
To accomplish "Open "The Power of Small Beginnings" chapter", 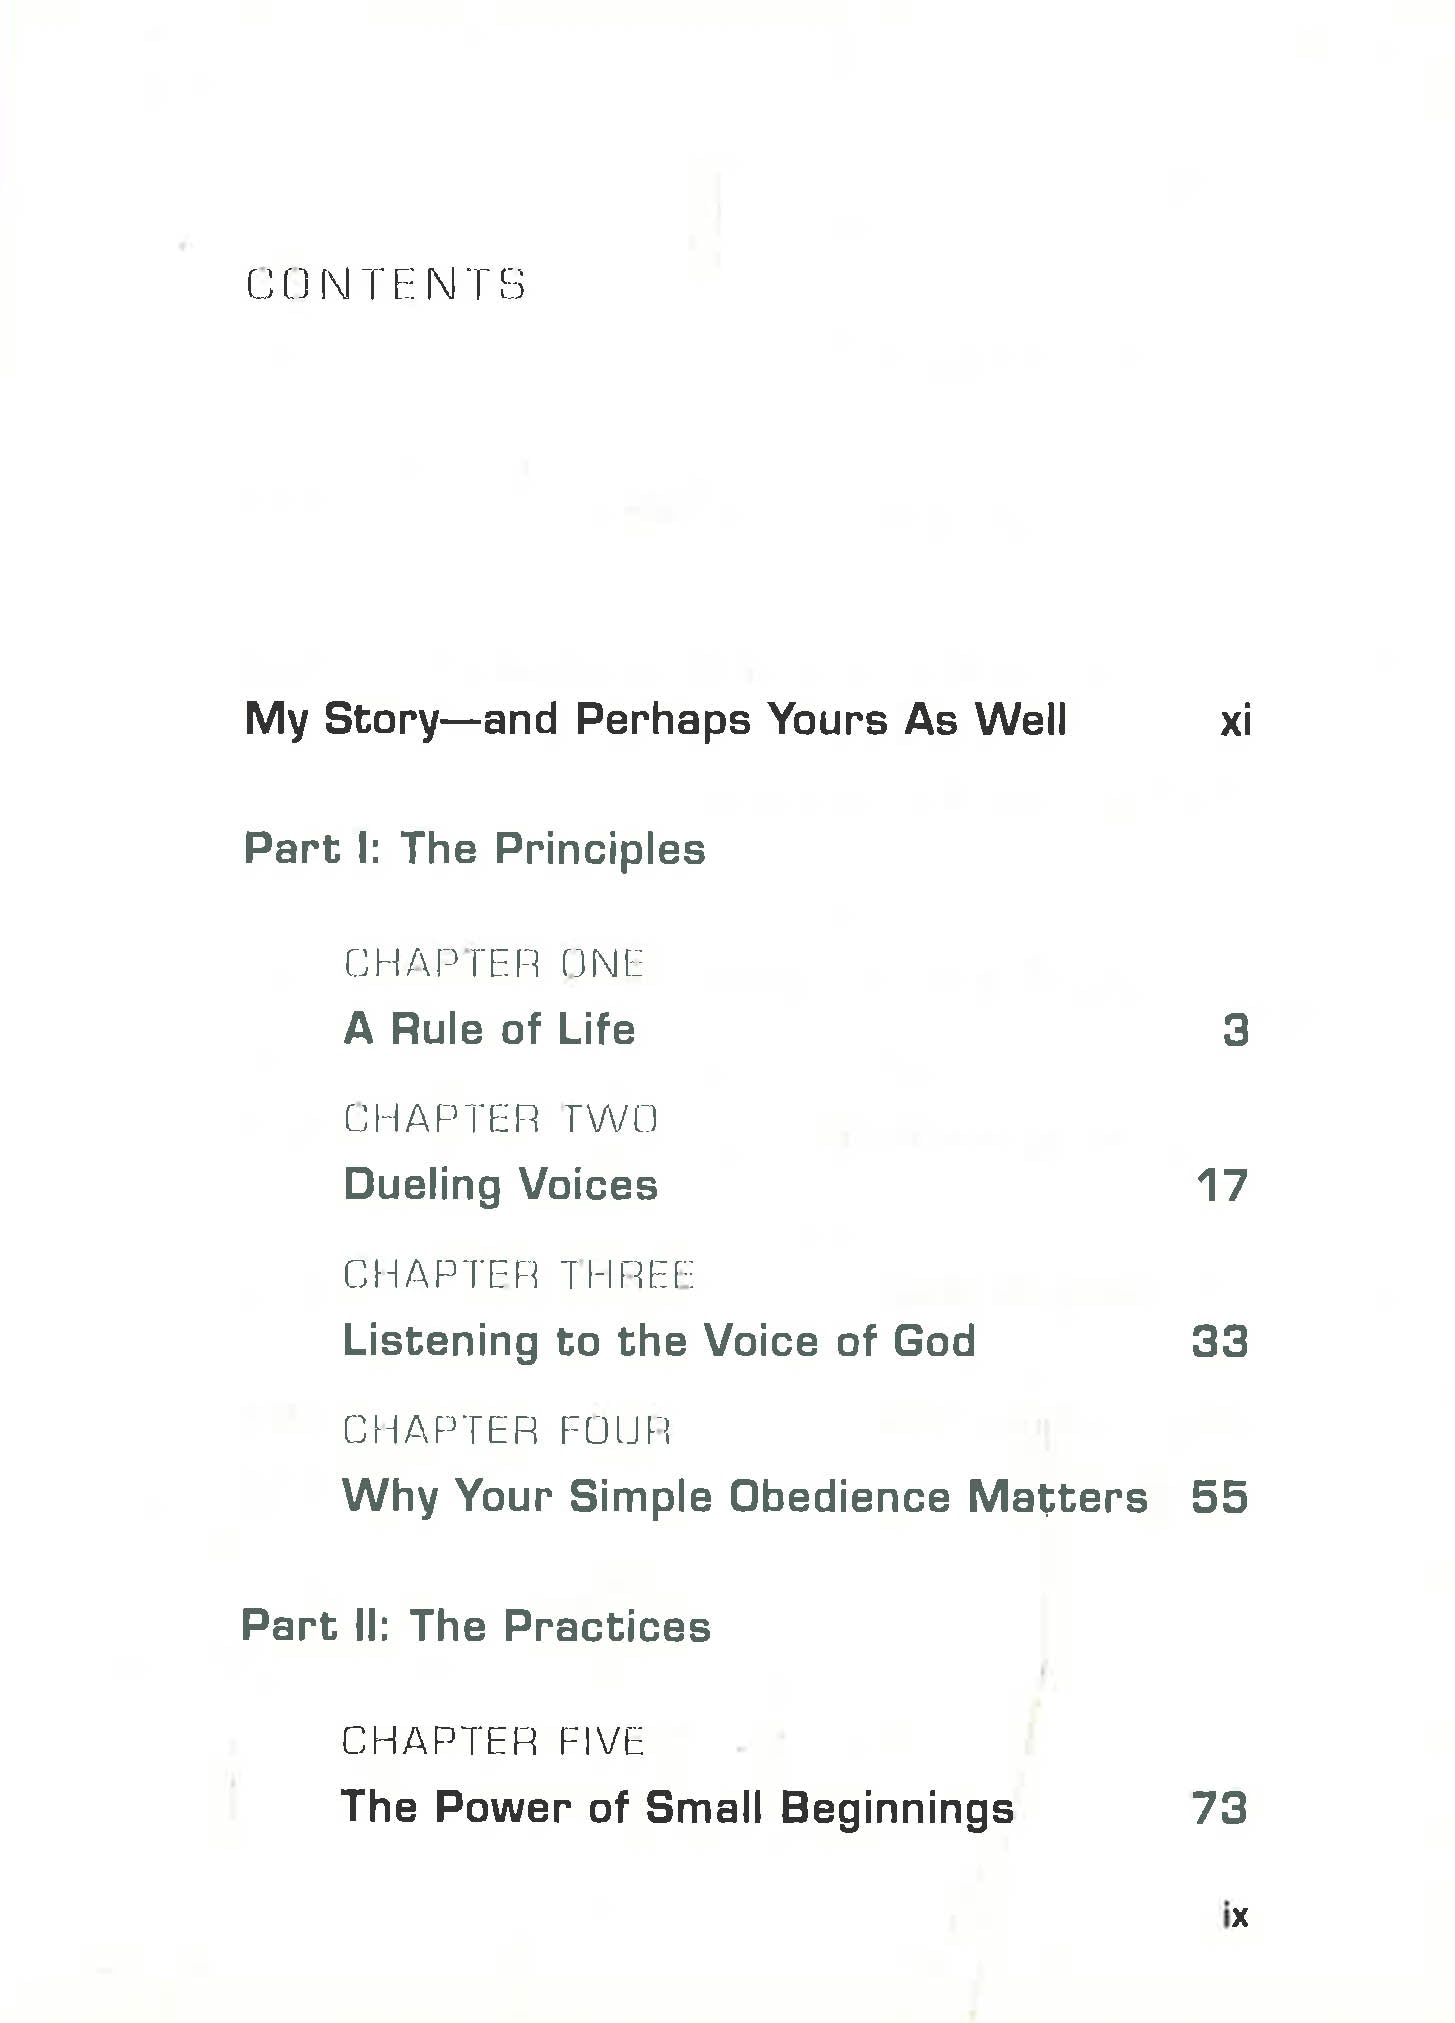I will (677, 1808).
